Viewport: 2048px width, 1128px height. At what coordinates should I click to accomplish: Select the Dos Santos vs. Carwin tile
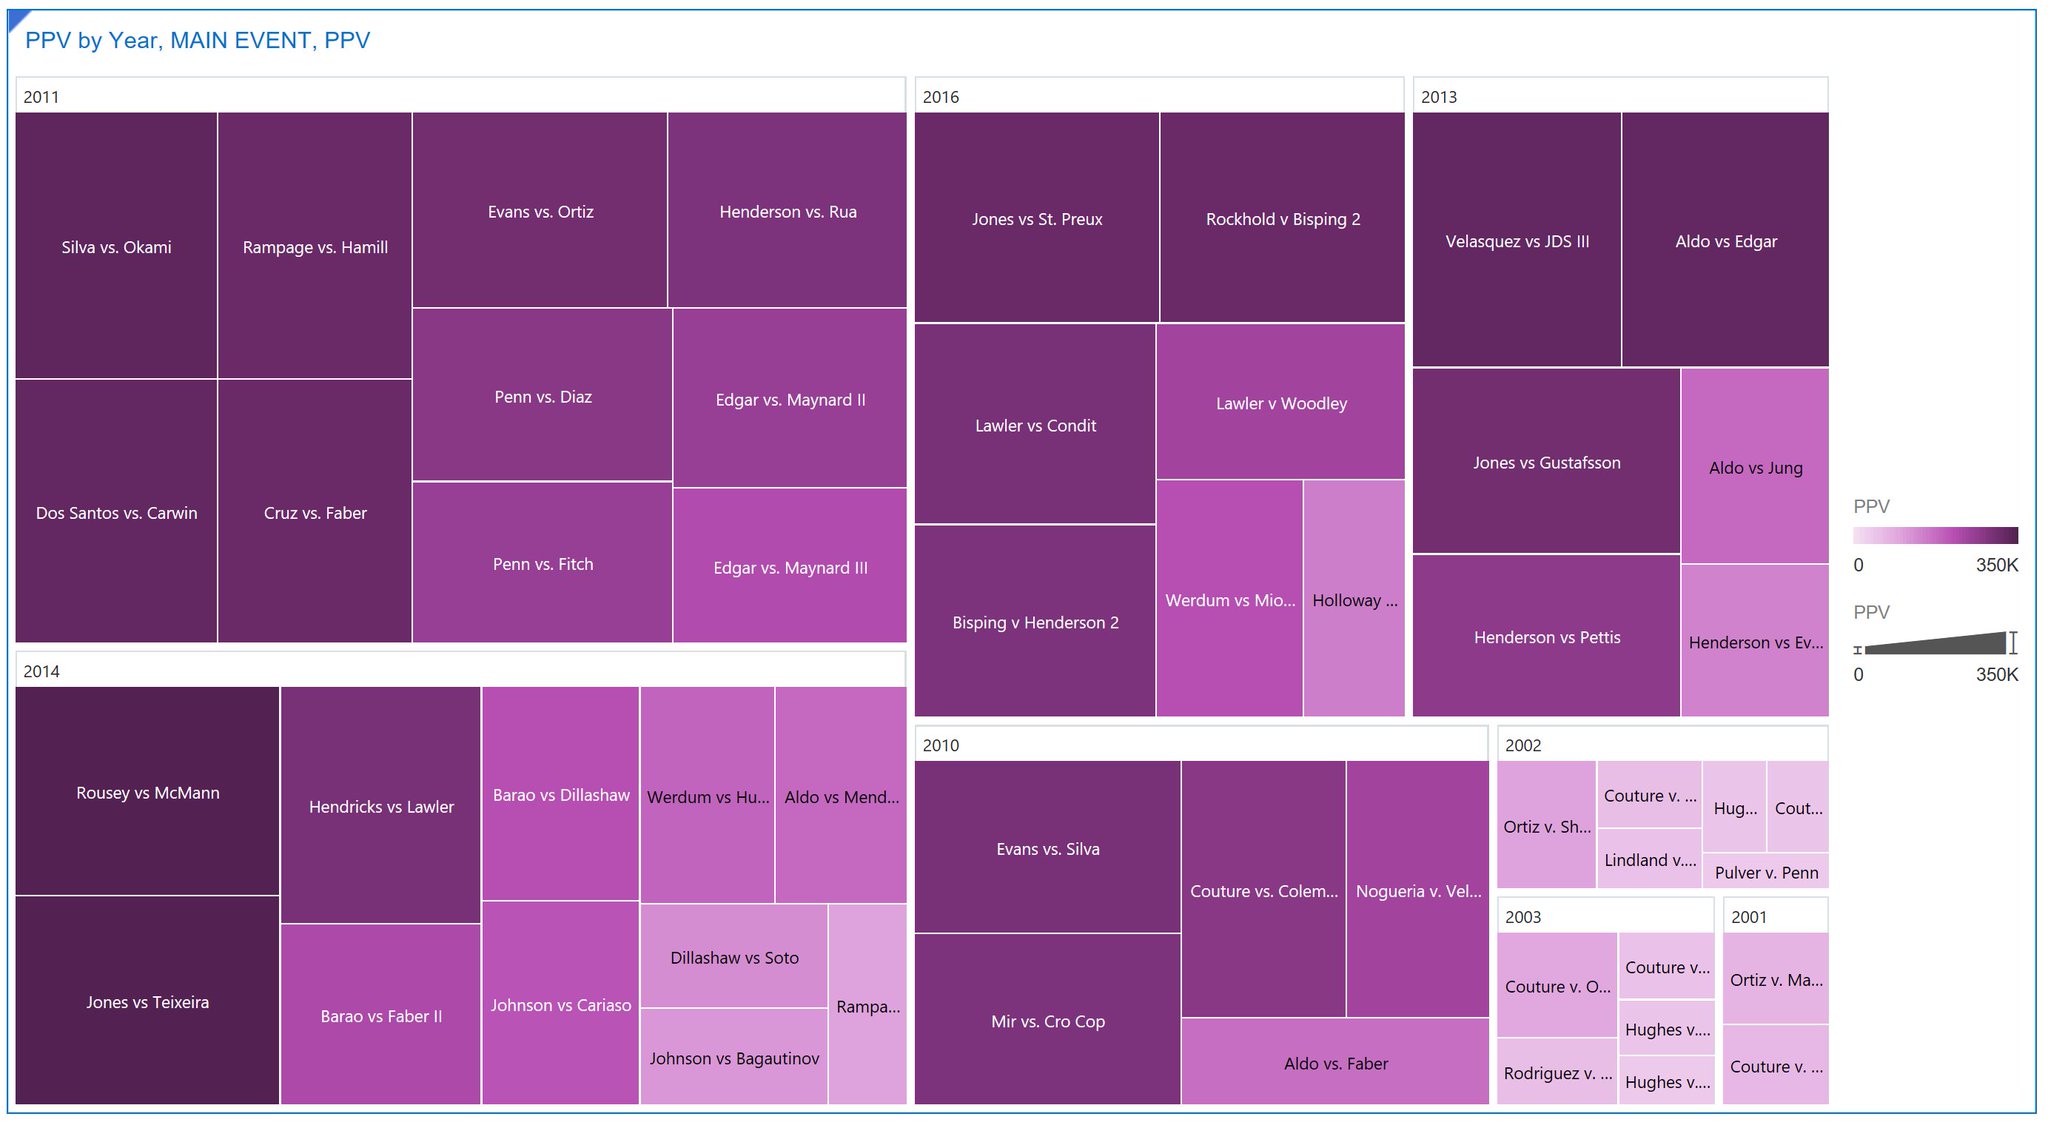point(116,511)
